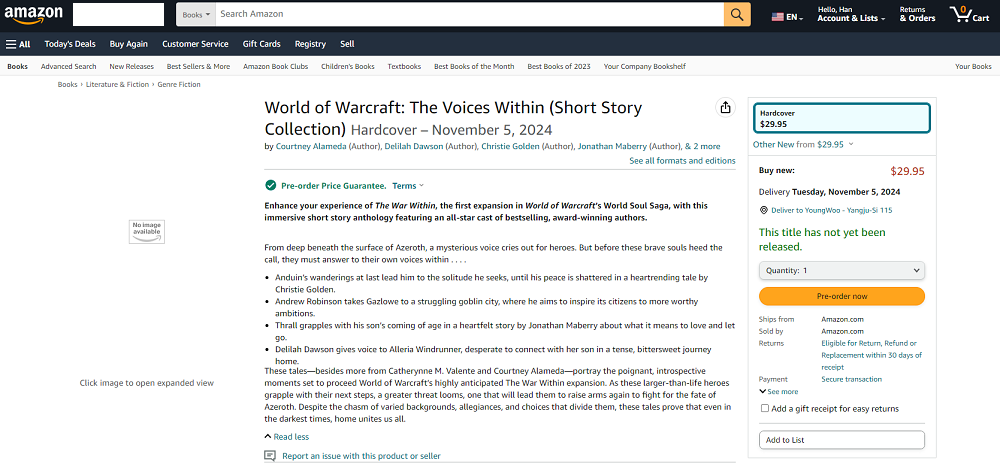Click the Amazon logo
This screenshot has height=466, width=1000.
point(33,14)
